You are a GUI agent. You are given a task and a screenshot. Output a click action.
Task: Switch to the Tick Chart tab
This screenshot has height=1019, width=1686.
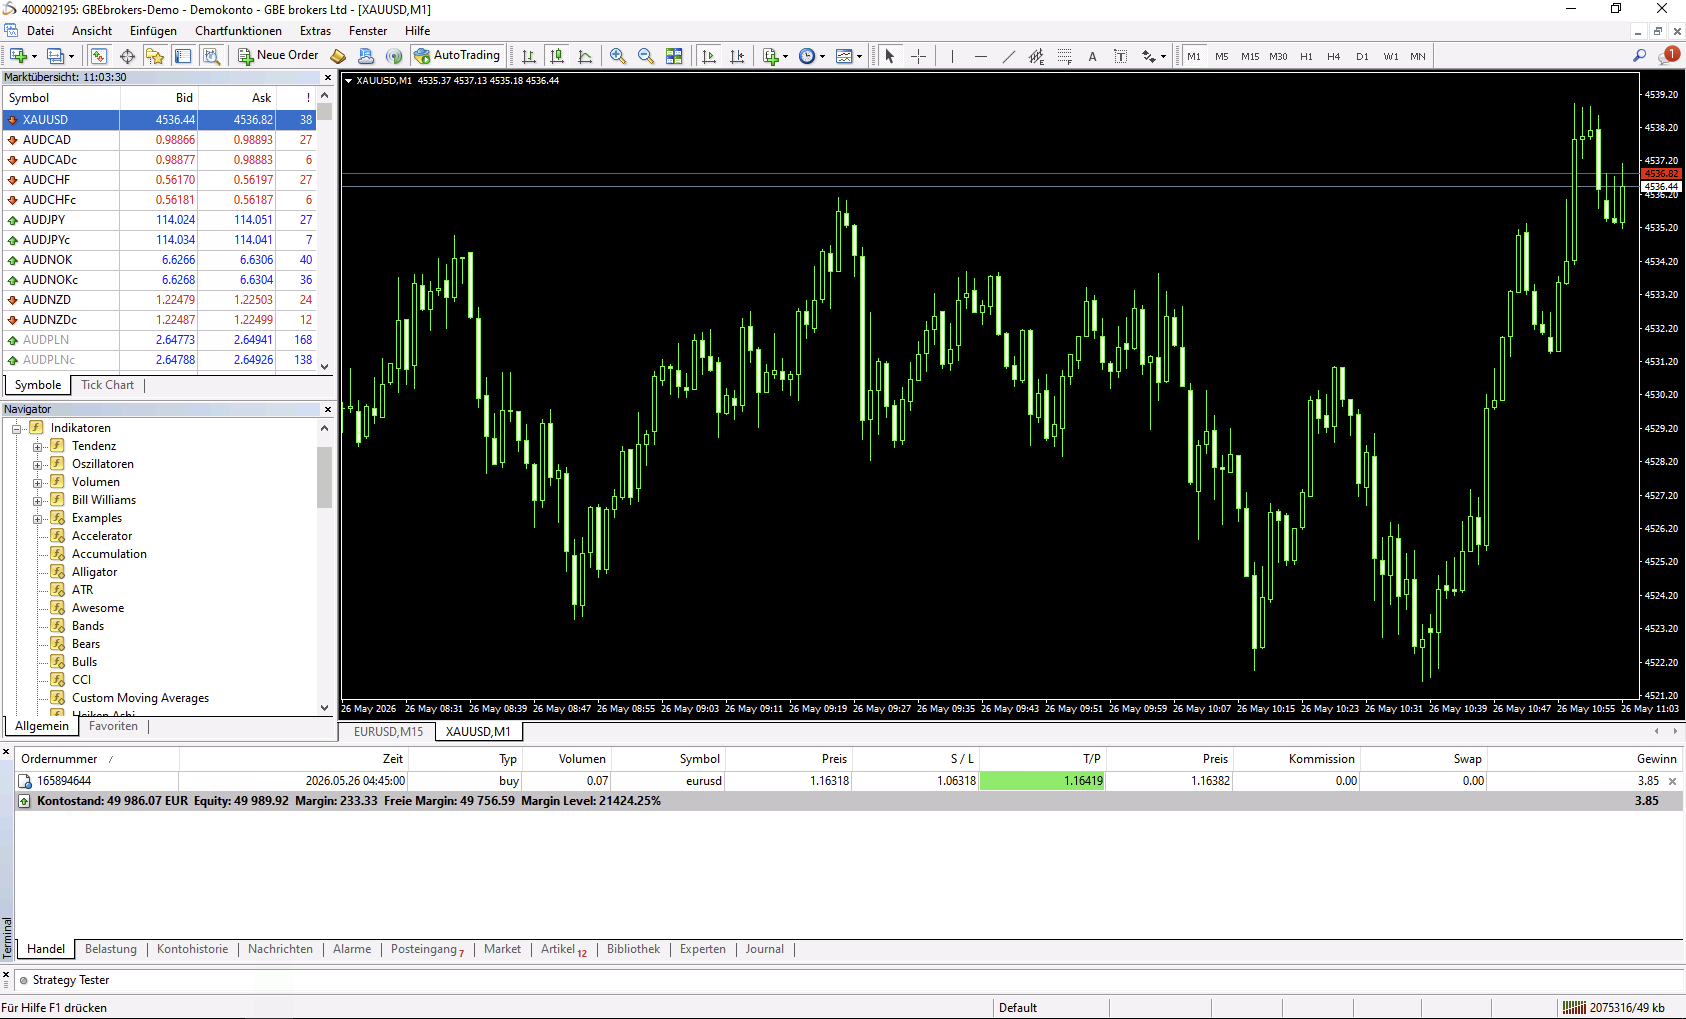pos(107,385)
